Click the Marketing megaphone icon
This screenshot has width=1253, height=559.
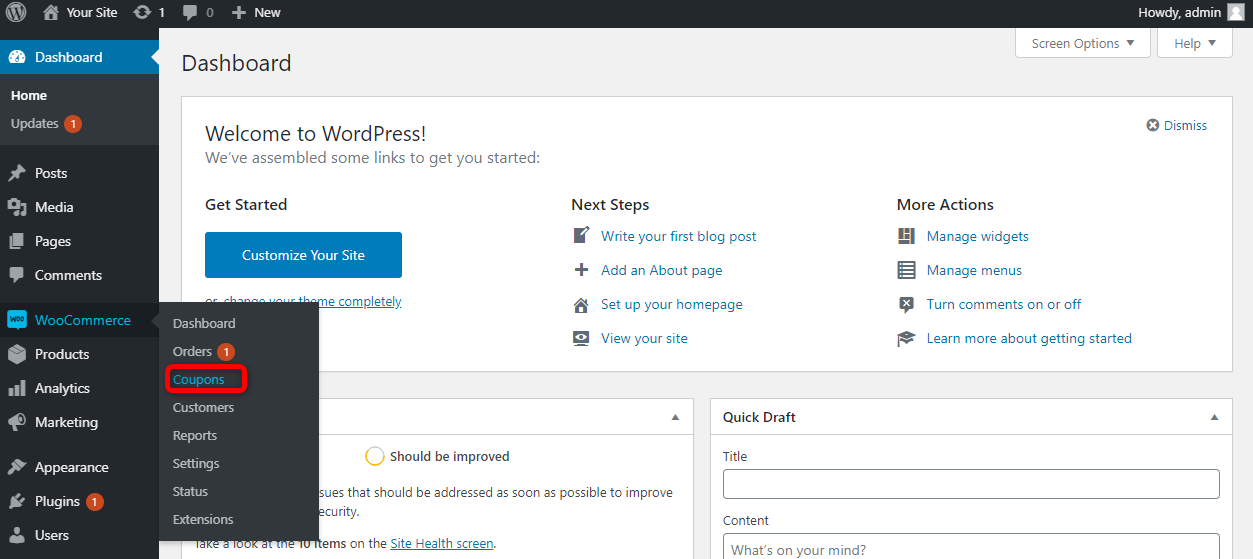[17, 422]
